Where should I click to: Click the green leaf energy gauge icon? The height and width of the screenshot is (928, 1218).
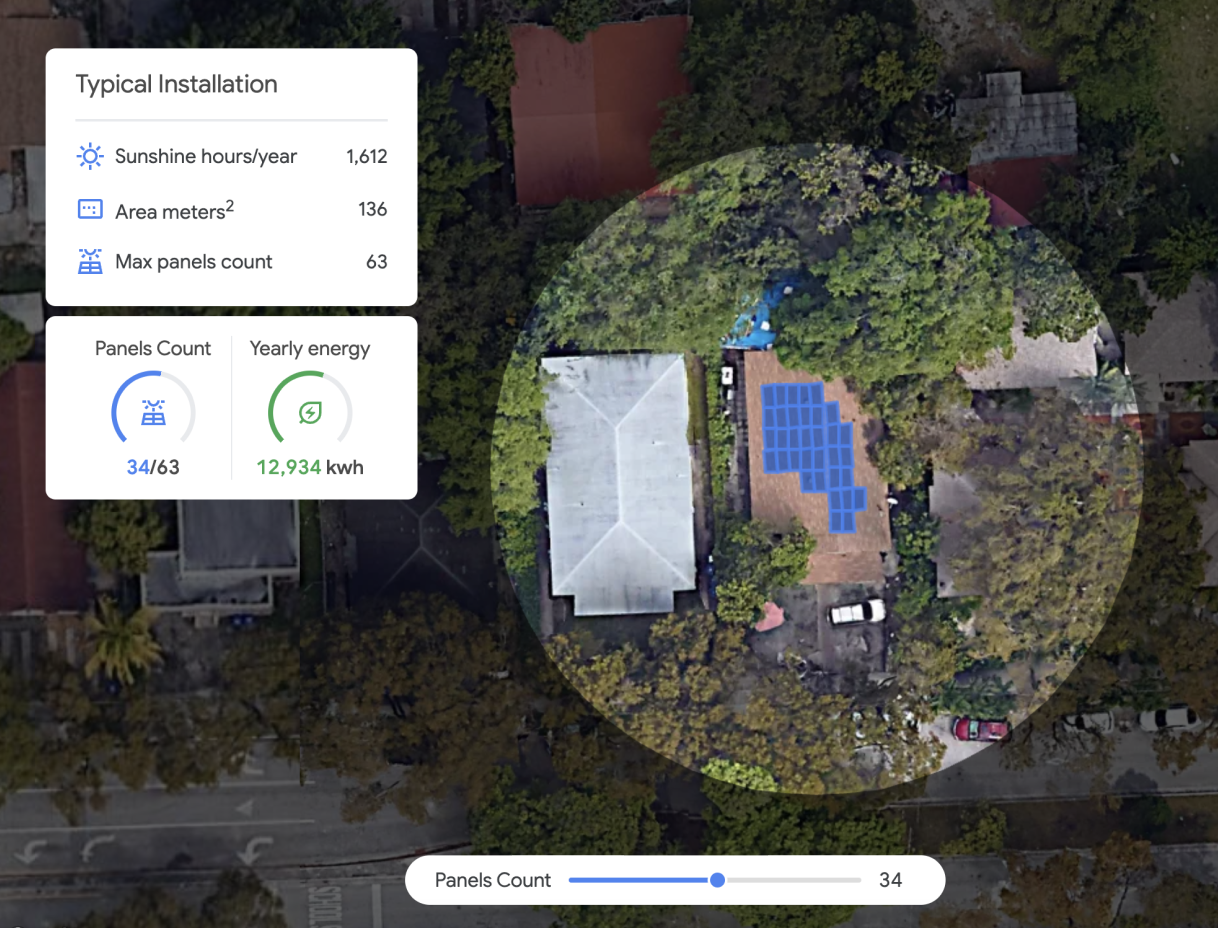[310, 413]
